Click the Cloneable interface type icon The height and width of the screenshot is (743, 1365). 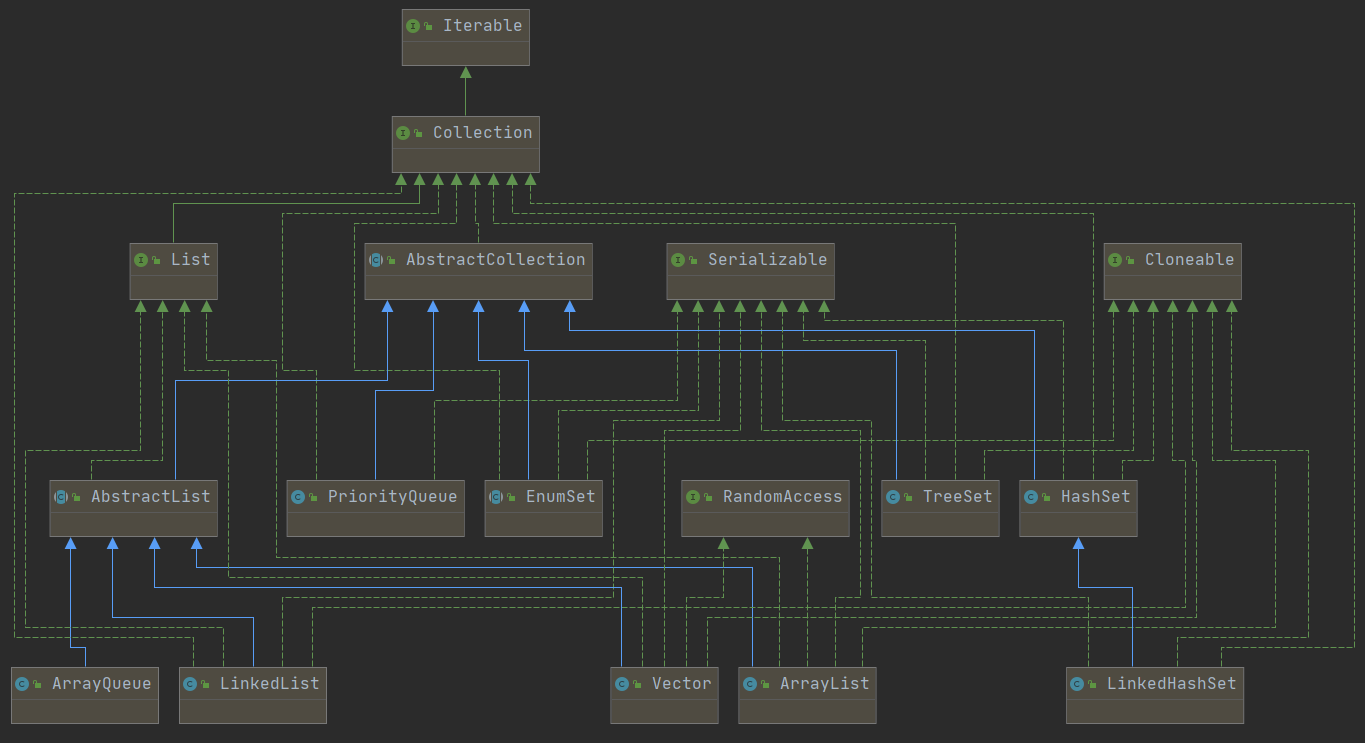pyautogui.click(x=1115, y=260)
